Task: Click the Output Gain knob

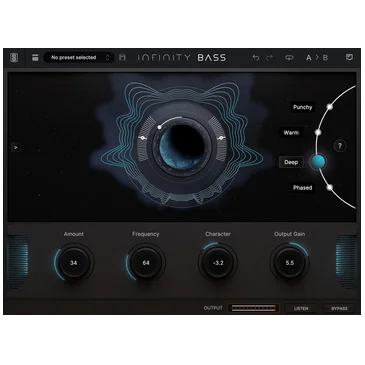Action: [x=290, y=263]
